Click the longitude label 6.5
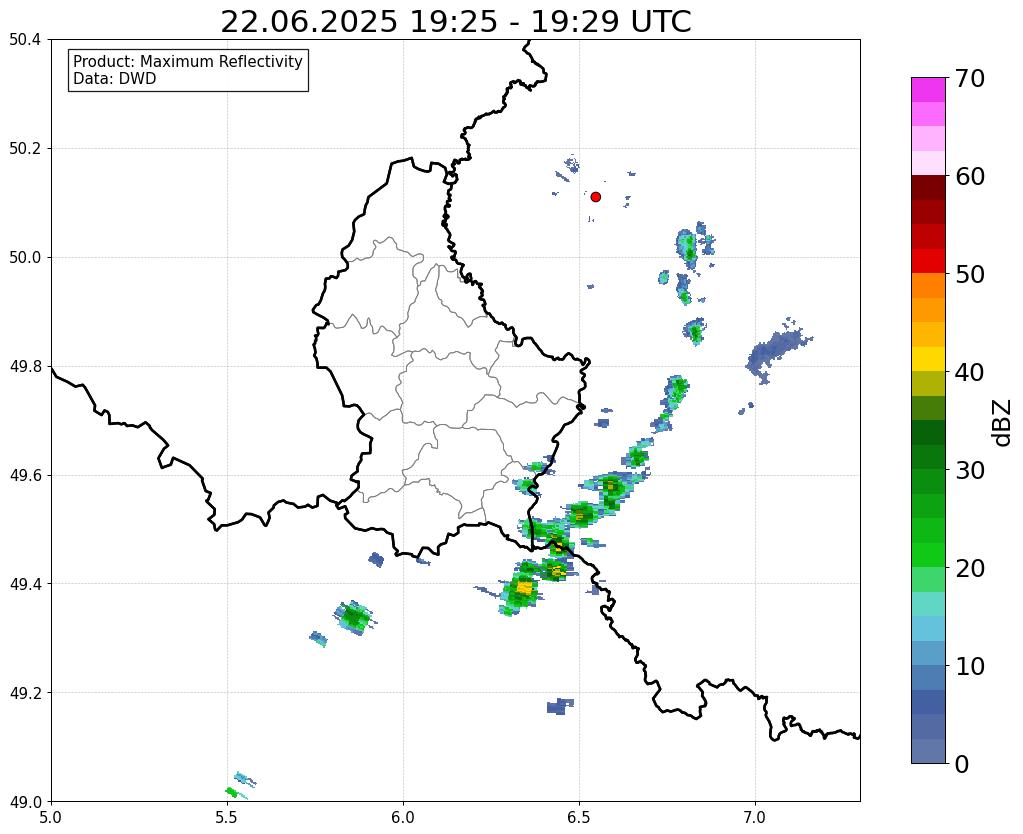This screenshot has height=834, width=1023. coord(579,817)
